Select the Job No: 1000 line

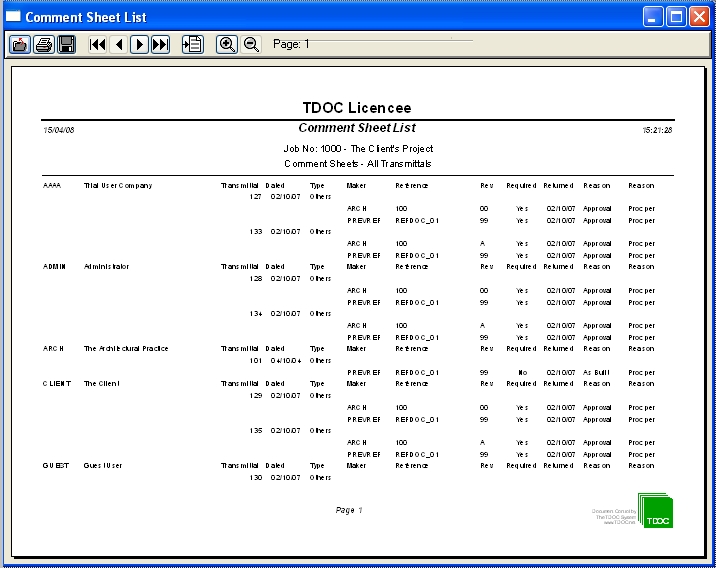(x=358, y=149)
